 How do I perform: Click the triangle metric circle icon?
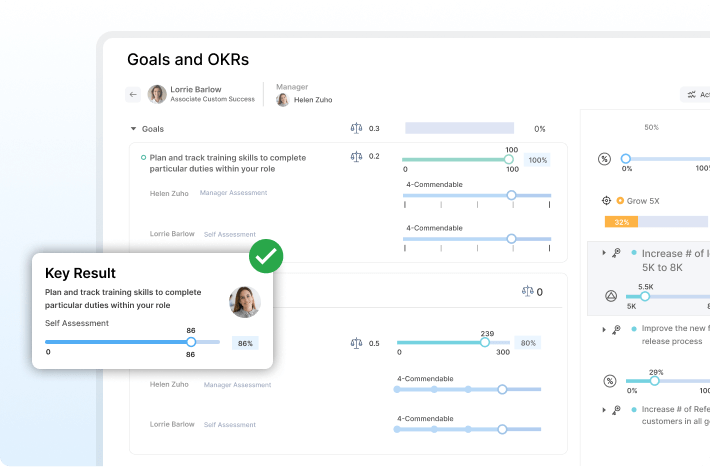(611, 296)
